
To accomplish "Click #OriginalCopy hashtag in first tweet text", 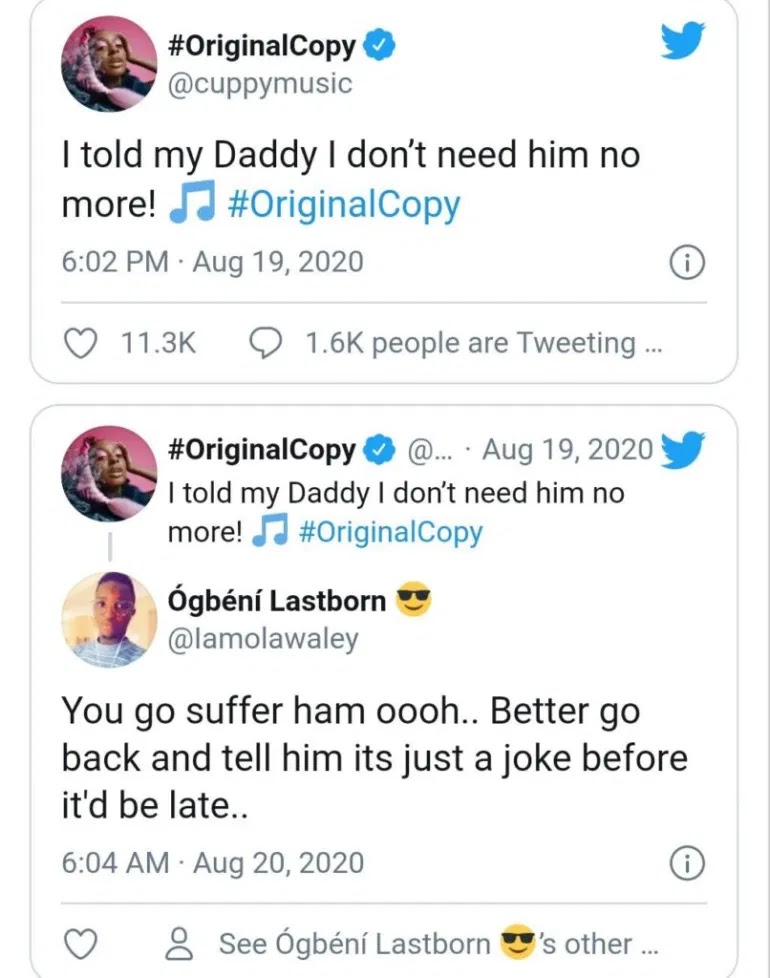I will pos(344,204).
